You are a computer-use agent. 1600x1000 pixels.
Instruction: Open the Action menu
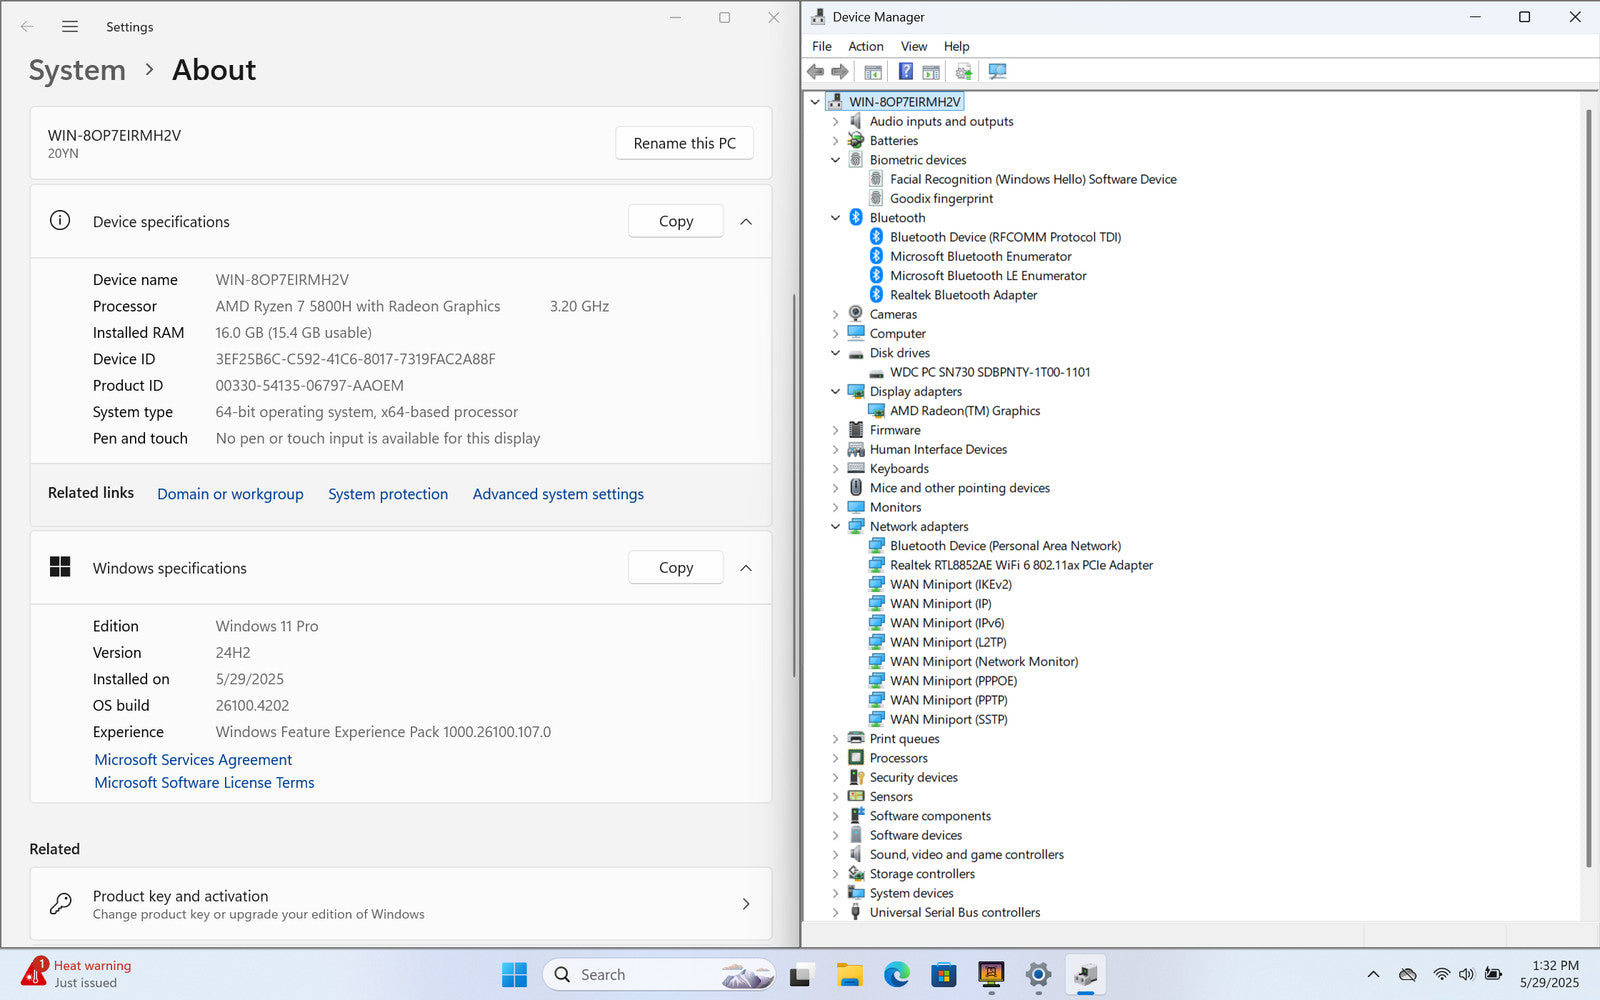(x=865, y=46)
